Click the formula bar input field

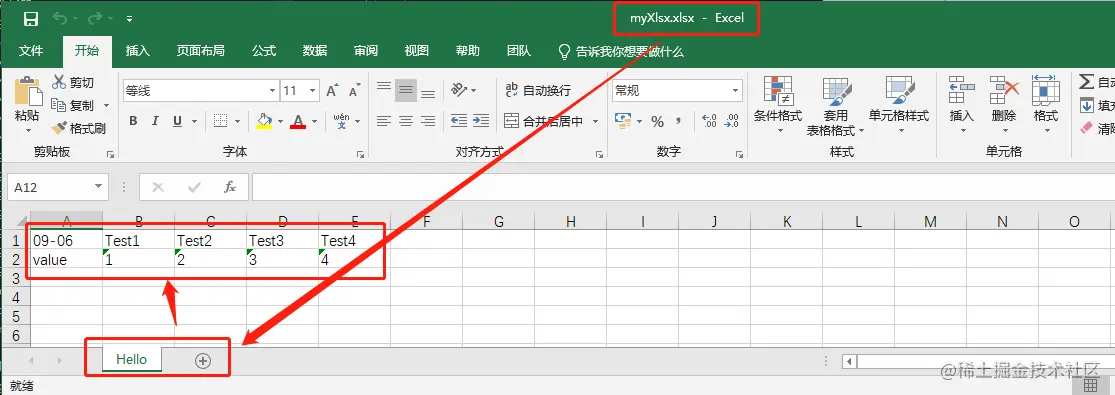(683, 187)
